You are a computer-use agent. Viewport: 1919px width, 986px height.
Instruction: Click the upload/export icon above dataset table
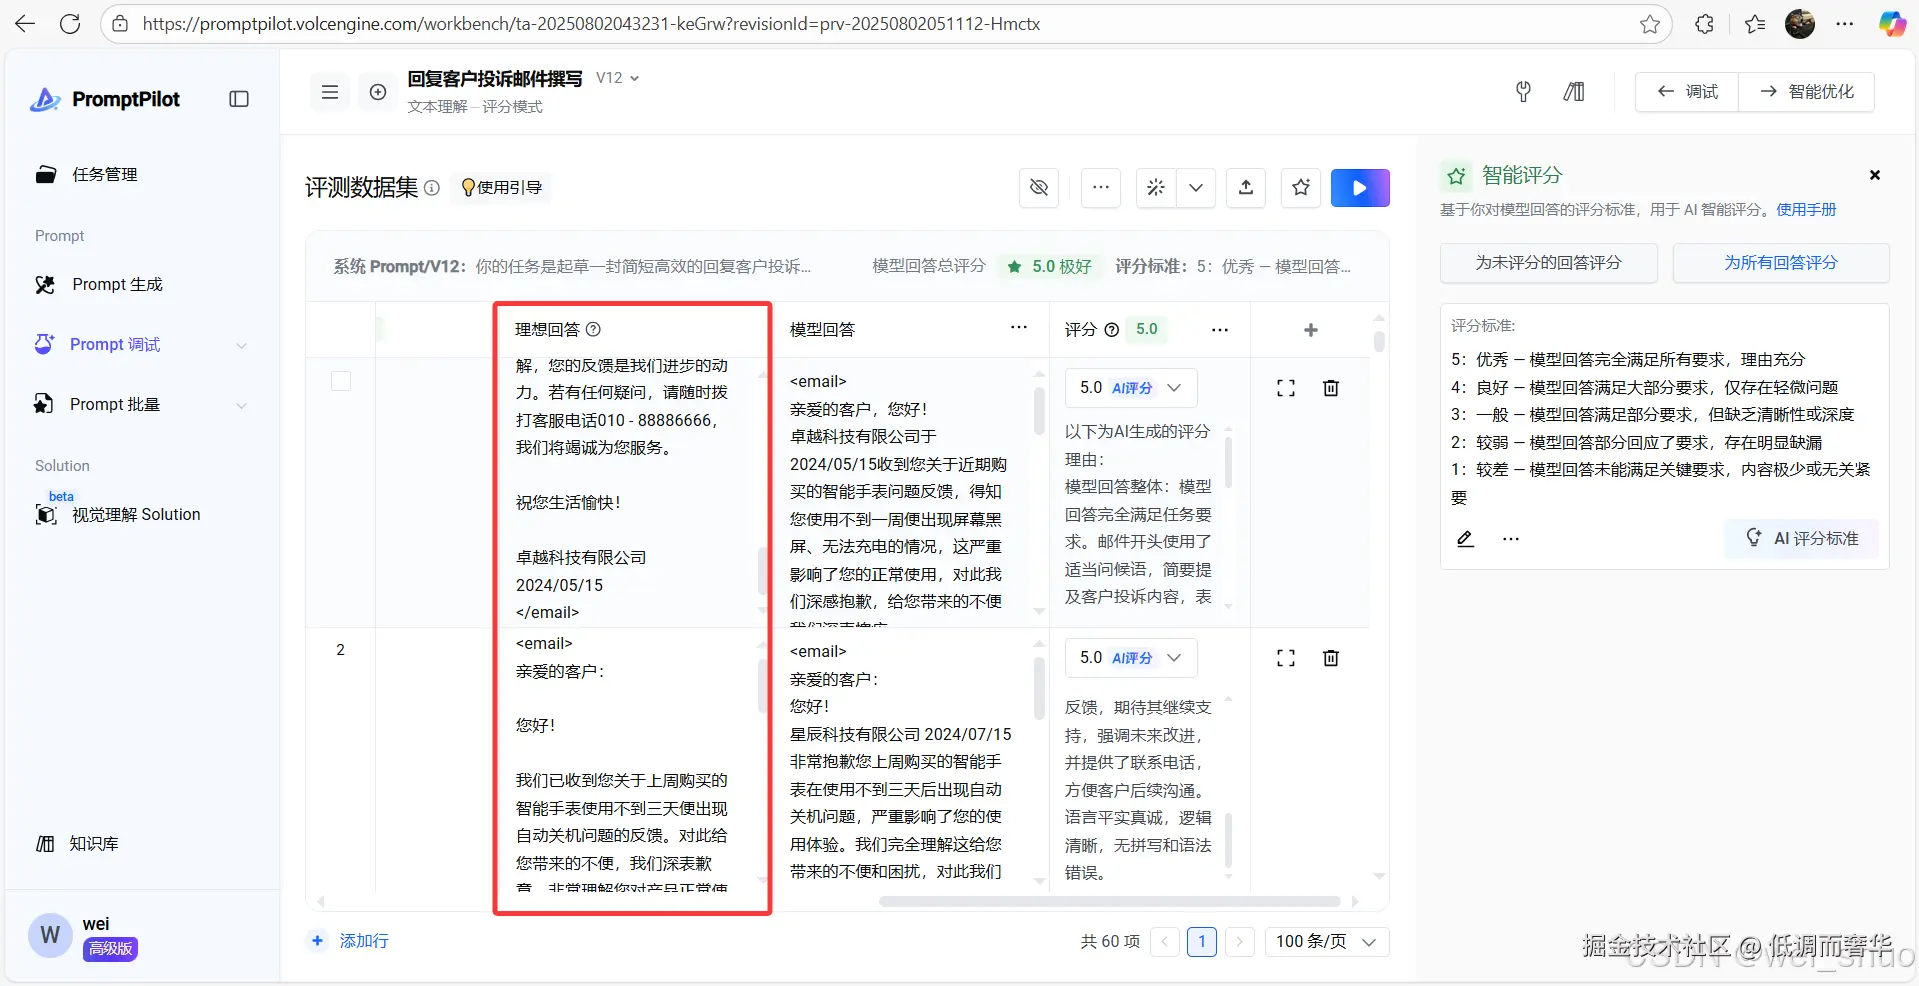(x=1245, y=188)
